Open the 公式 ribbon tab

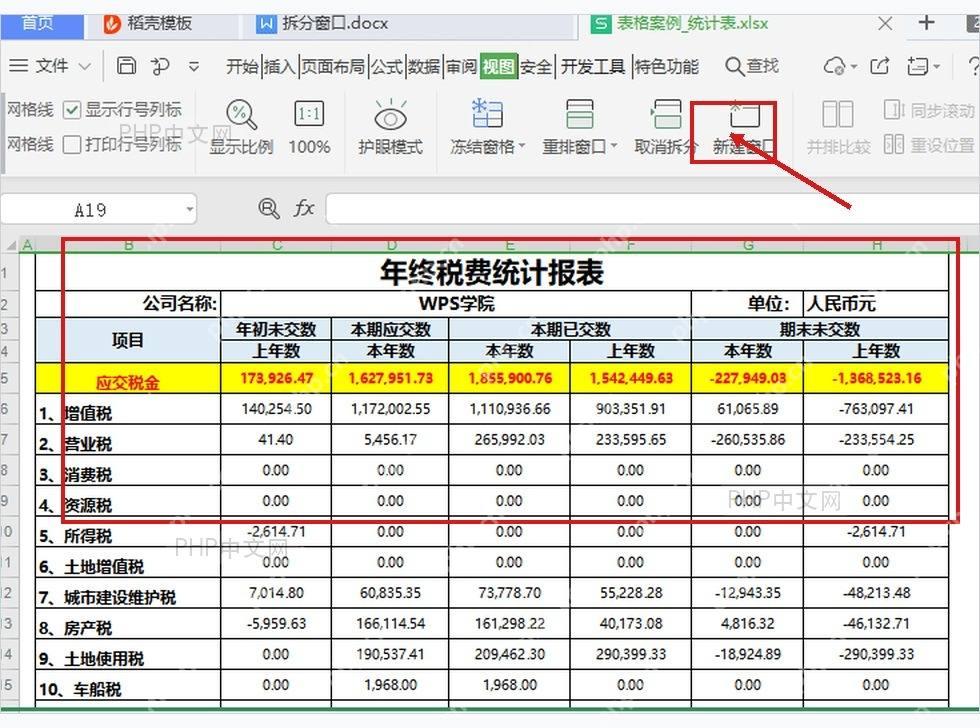[x=387, y=66]
